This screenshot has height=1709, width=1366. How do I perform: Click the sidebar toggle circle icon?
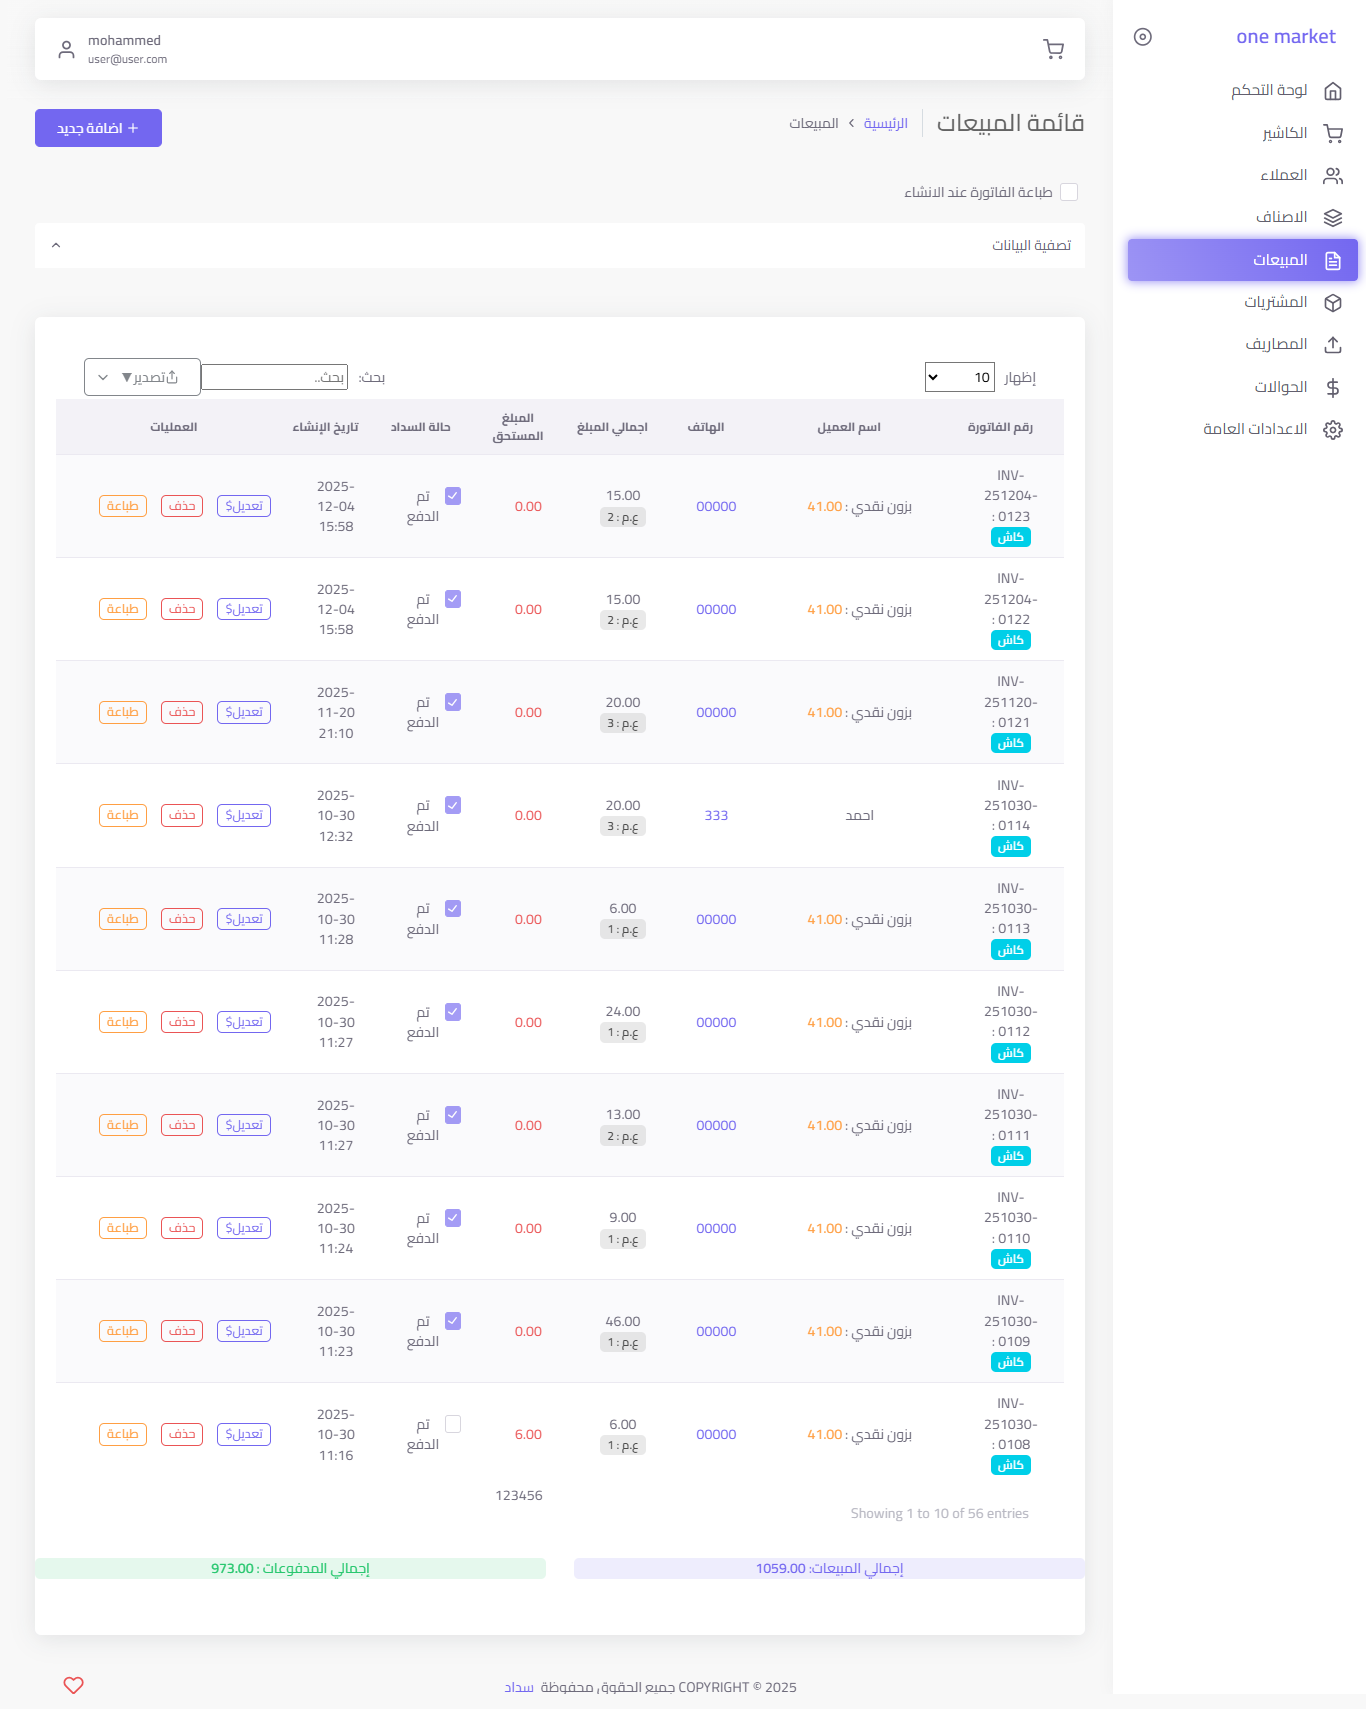point(1142,37)
